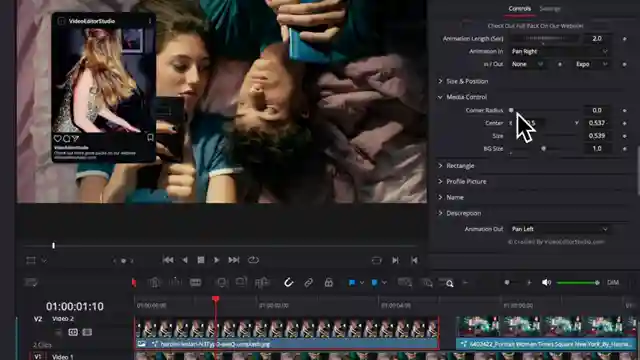
Task: Open the Animation Out dropdown showing Pan Left
Action: [x=559, y=229]
